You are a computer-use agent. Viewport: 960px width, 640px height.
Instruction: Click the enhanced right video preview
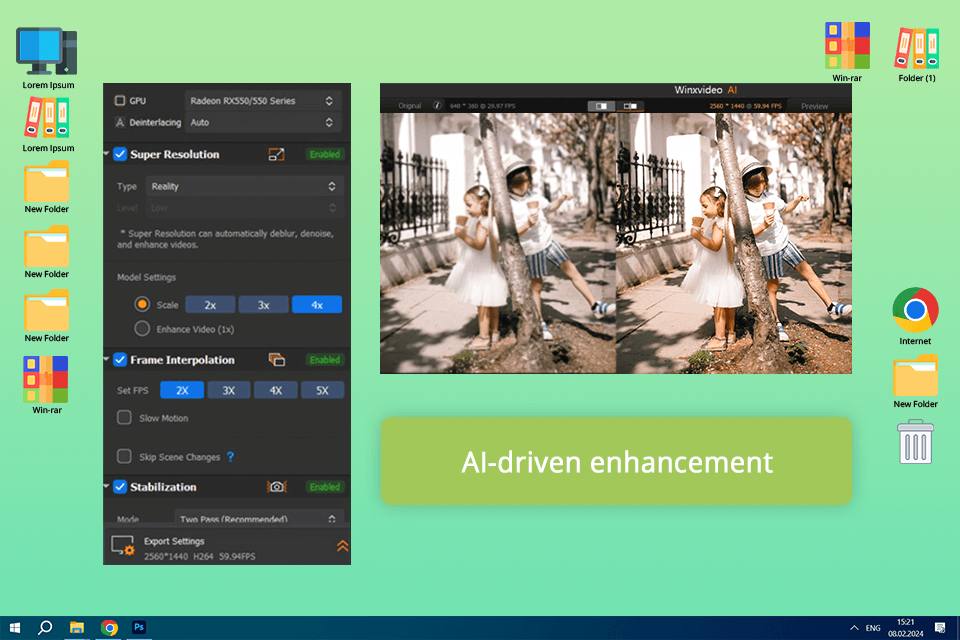[x=733, y=243]
